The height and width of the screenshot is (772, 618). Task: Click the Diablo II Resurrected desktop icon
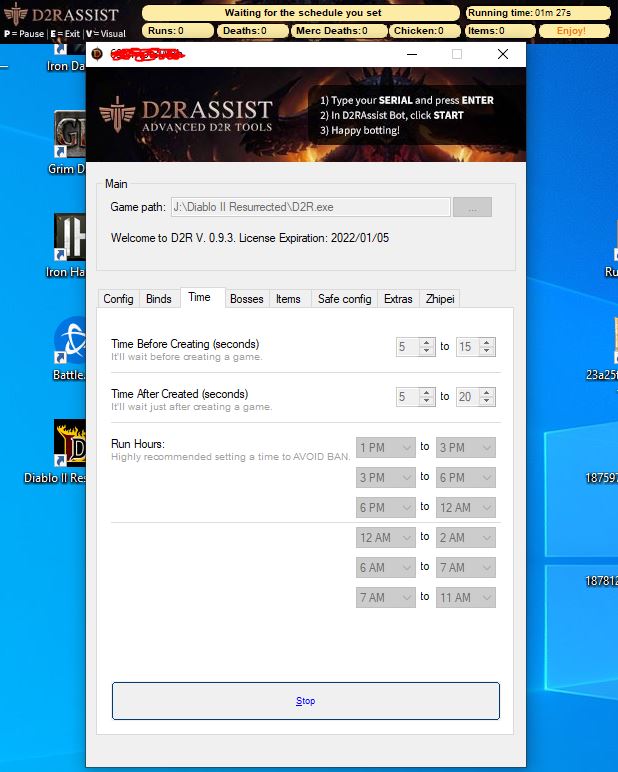point(70,444)
